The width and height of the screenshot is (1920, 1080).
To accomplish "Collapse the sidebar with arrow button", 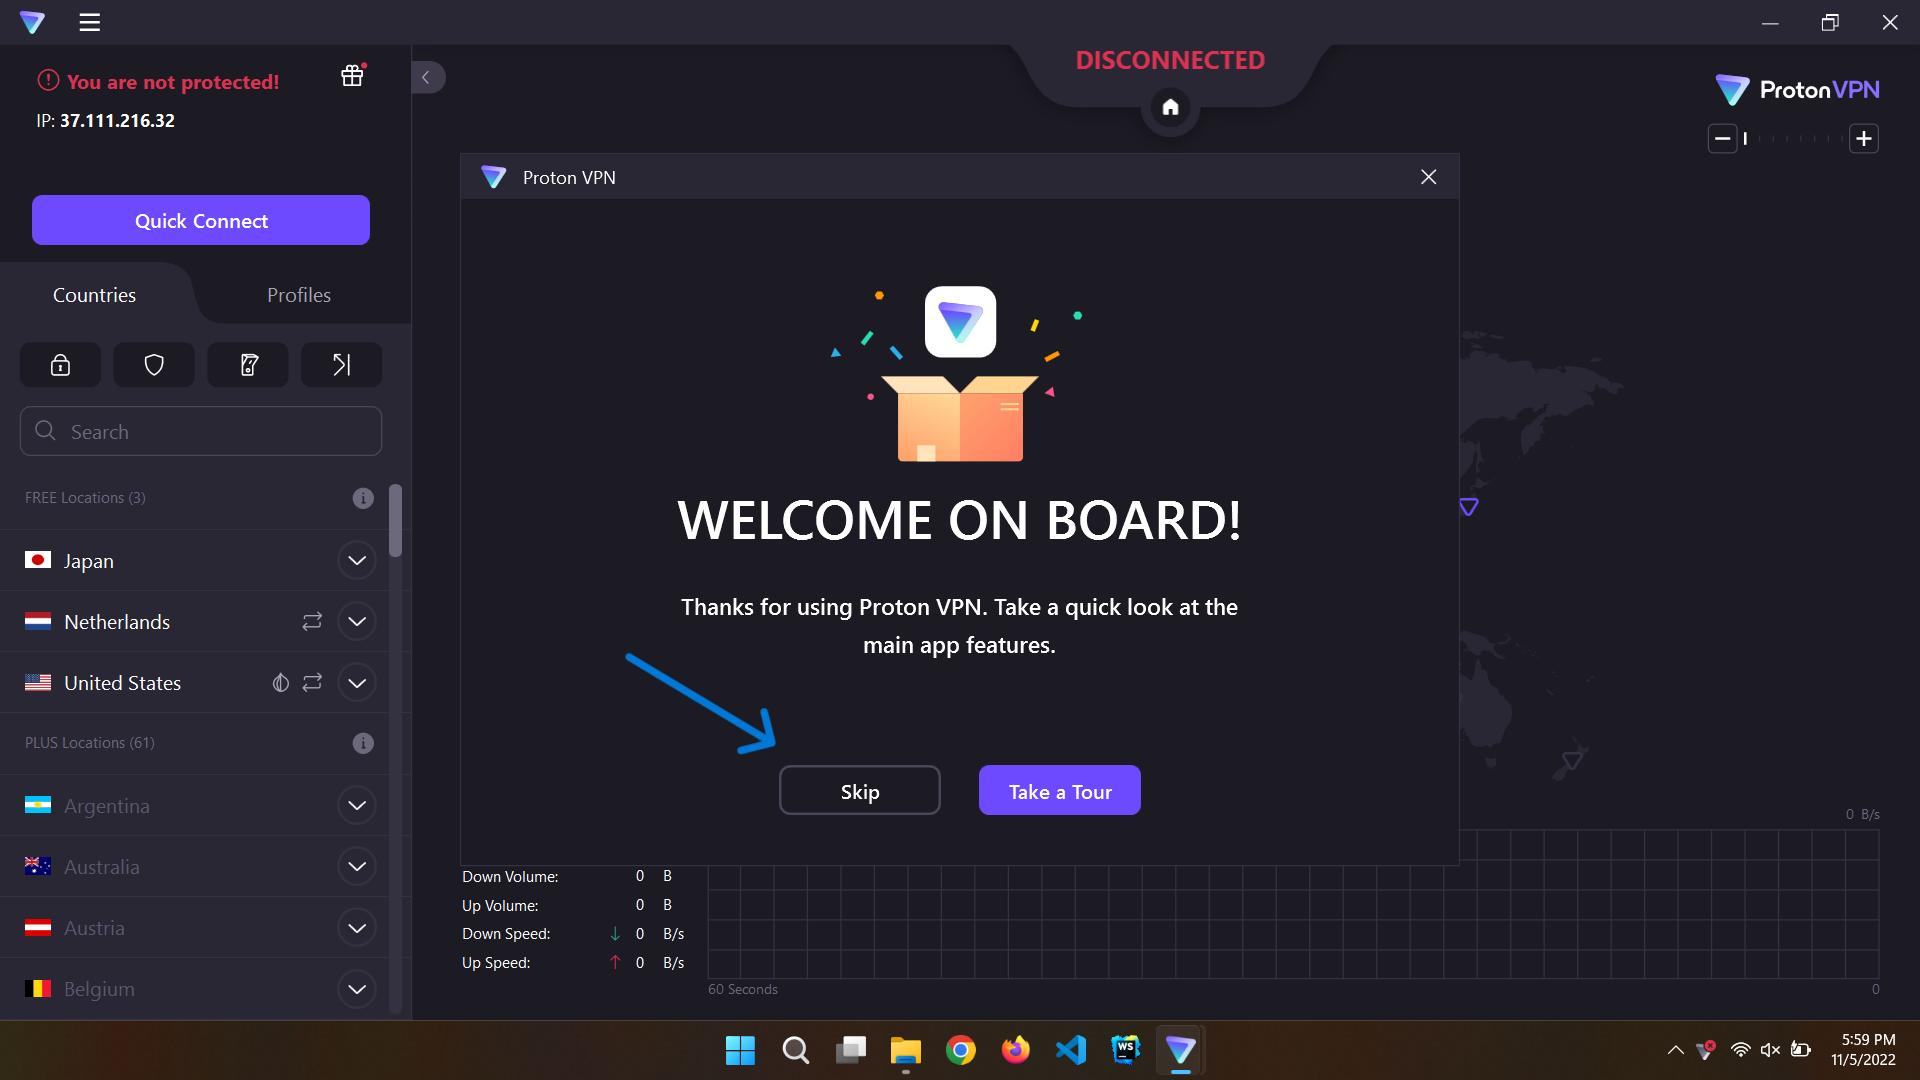I will coord(427,77).
